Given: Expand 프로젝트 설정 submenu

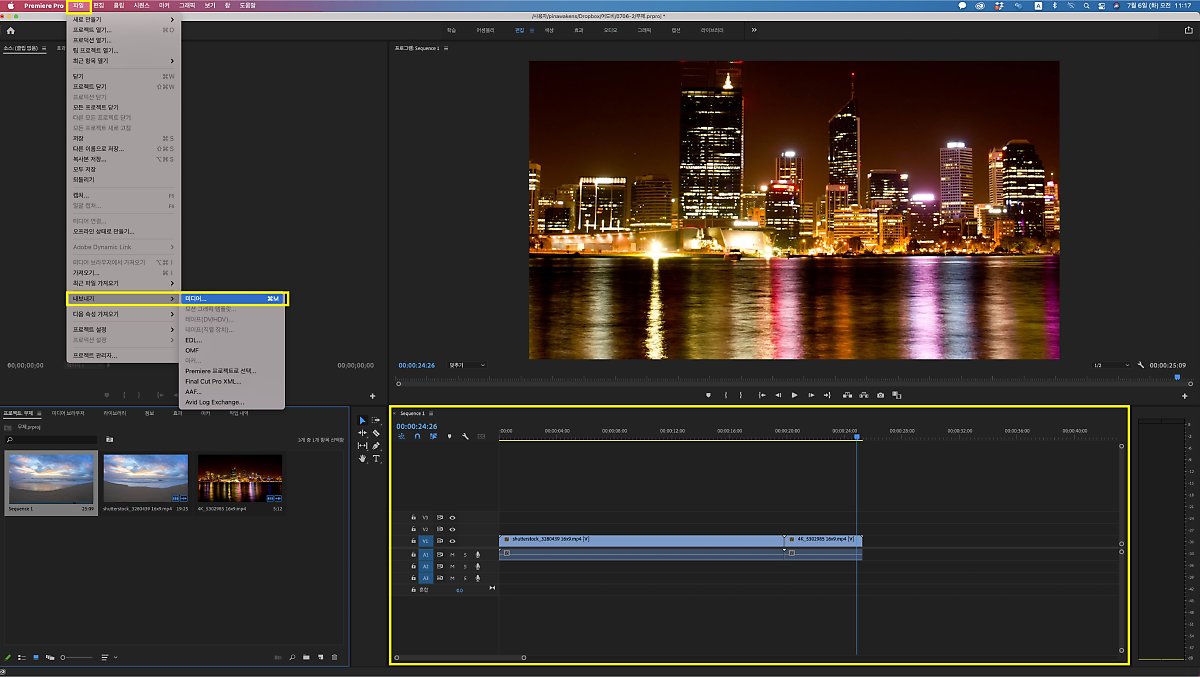Looking at the screenshot, I should click(124, 329).
